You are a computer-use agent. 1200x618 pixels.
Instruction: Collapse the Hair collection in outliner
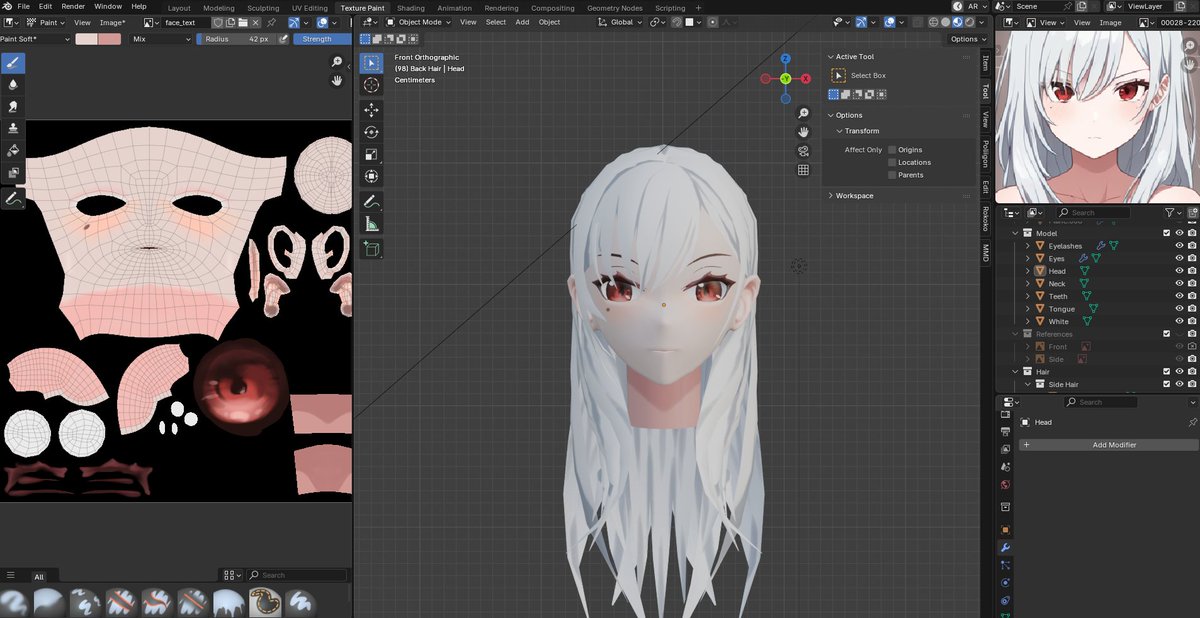coord(1015,372)
